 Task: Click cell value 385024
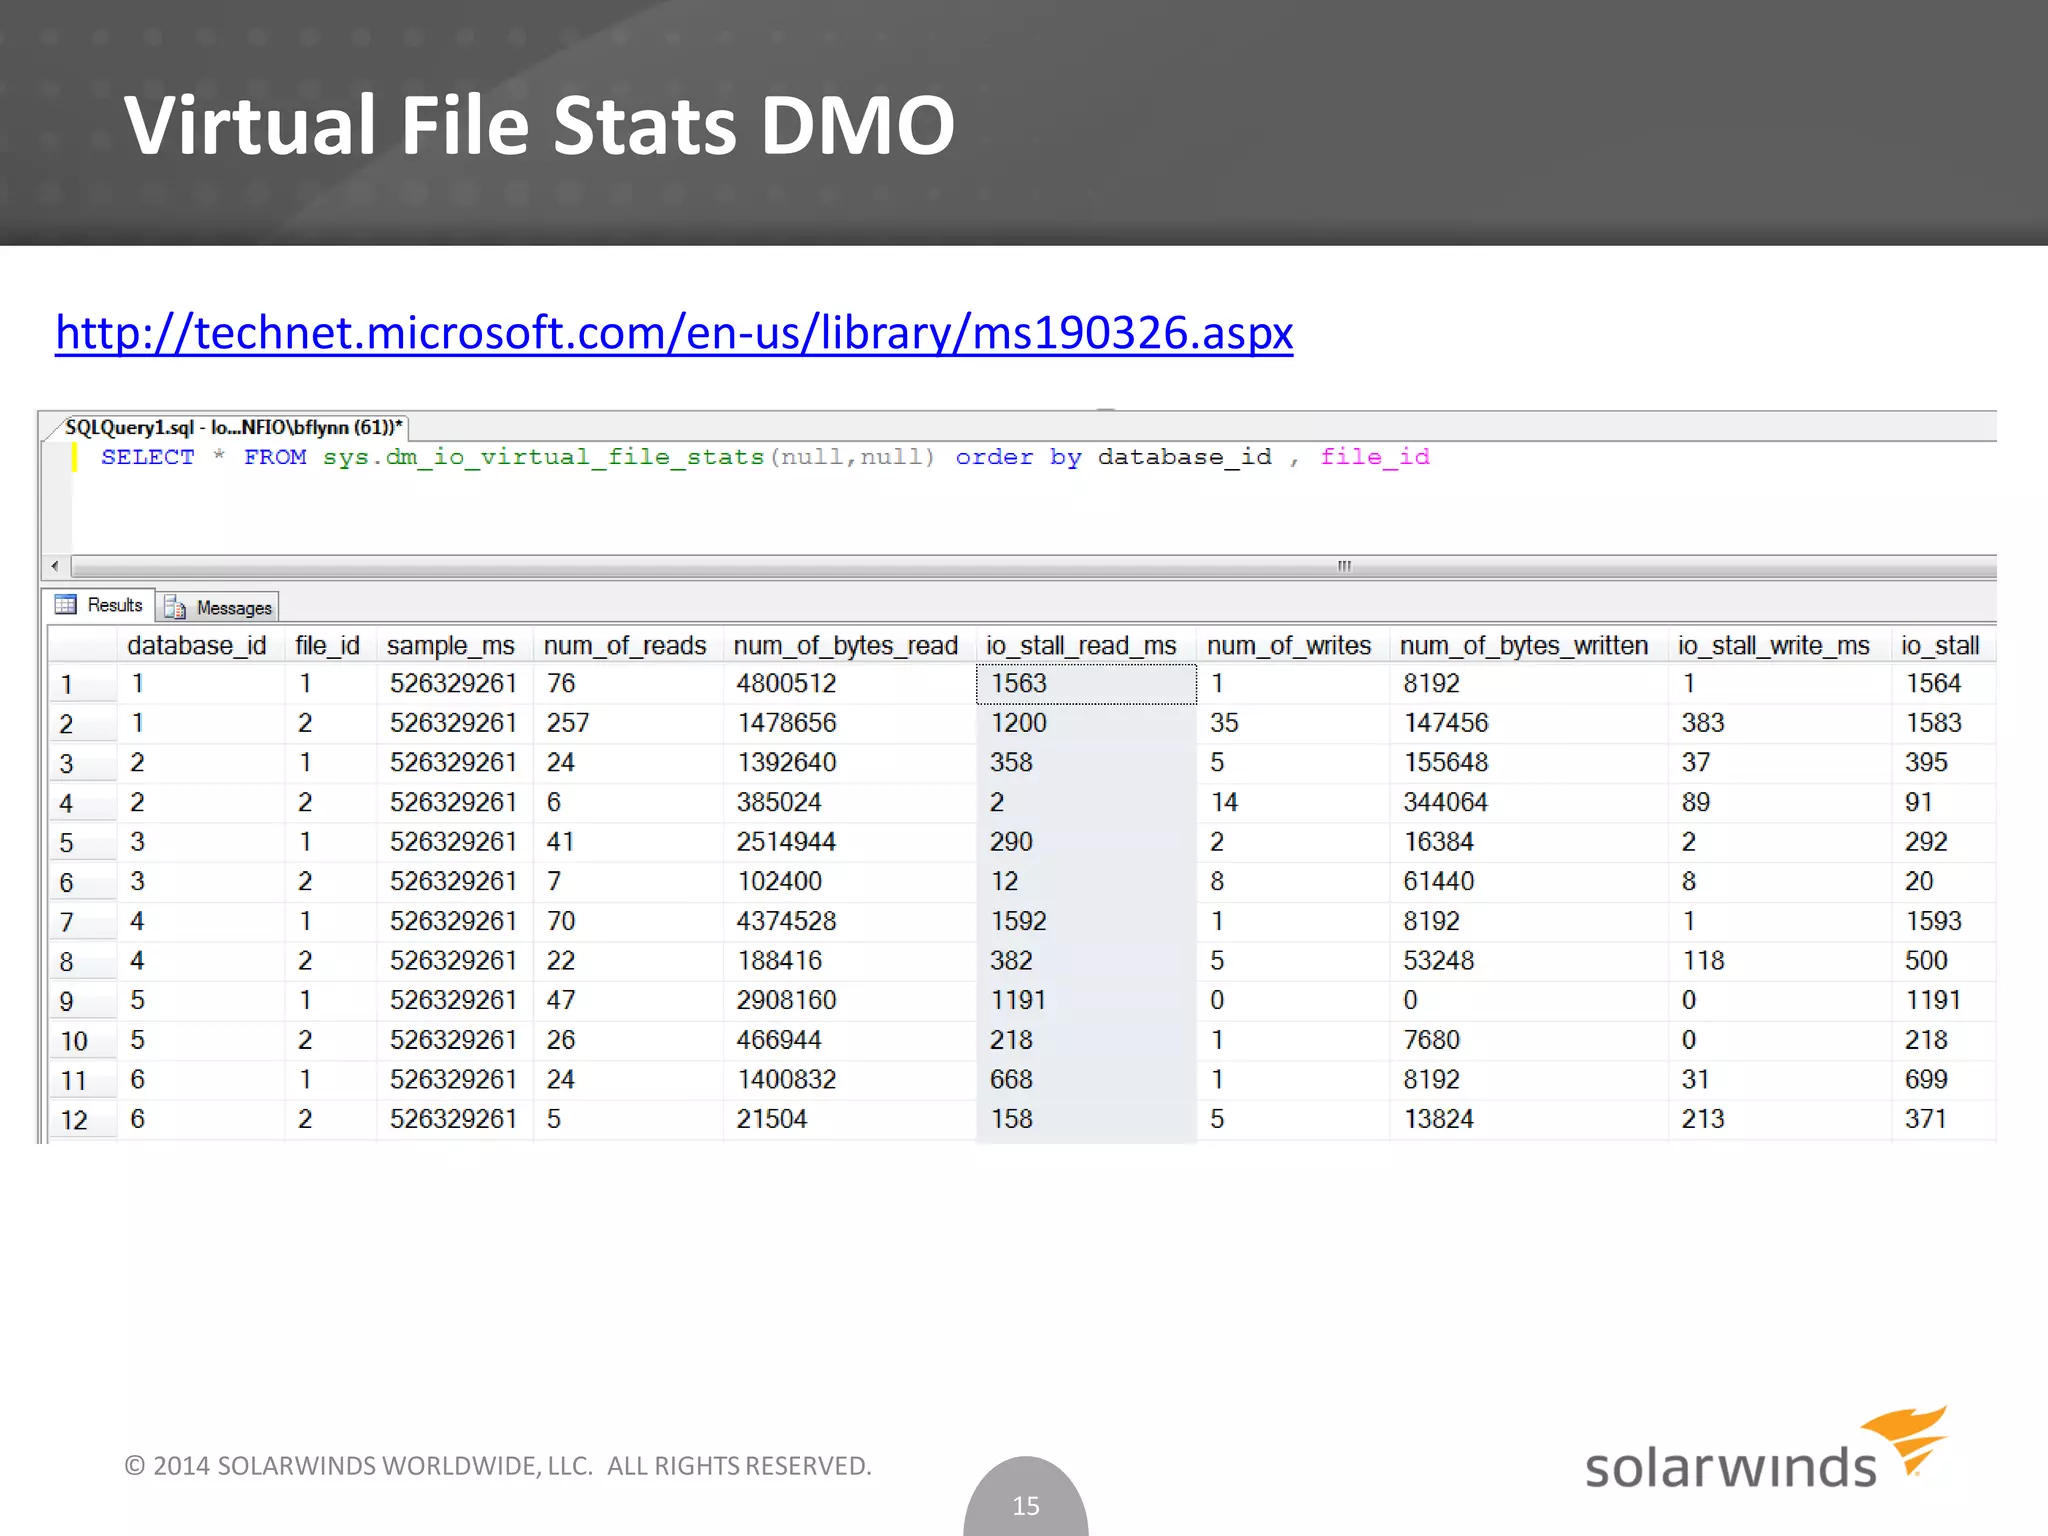pos(779,803)
